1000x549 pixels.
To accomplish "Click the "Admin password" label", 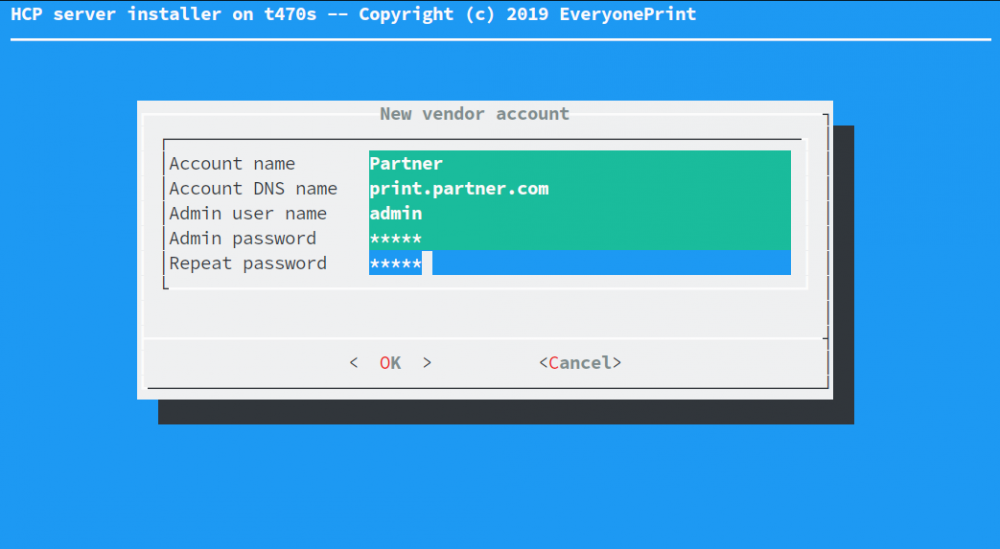I will [242, 238].
